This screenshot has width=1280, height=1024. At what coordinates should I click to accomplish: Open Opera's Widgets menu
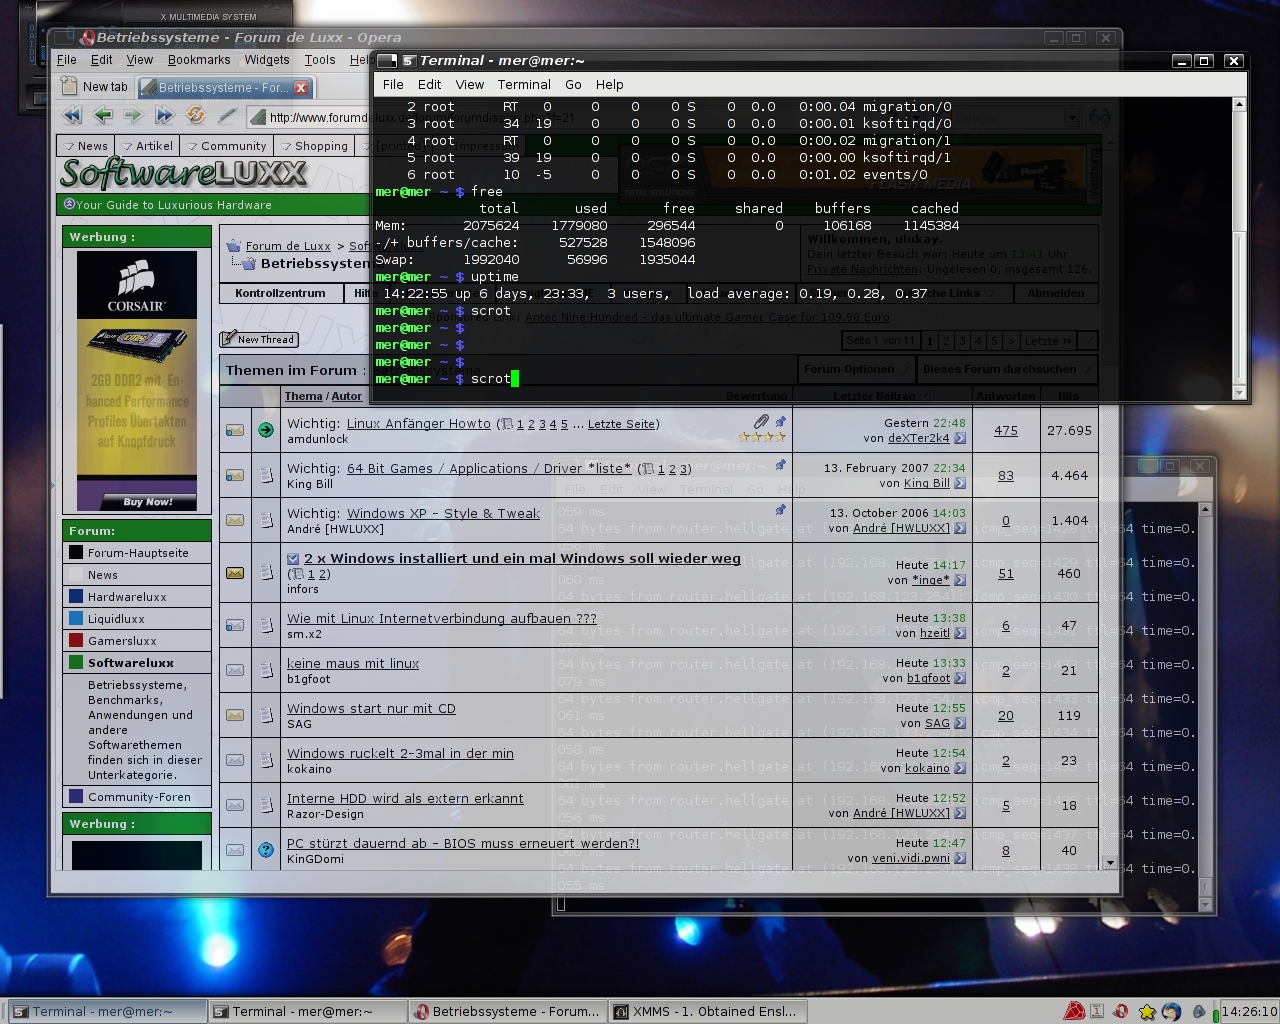click(x=267, y=60)
